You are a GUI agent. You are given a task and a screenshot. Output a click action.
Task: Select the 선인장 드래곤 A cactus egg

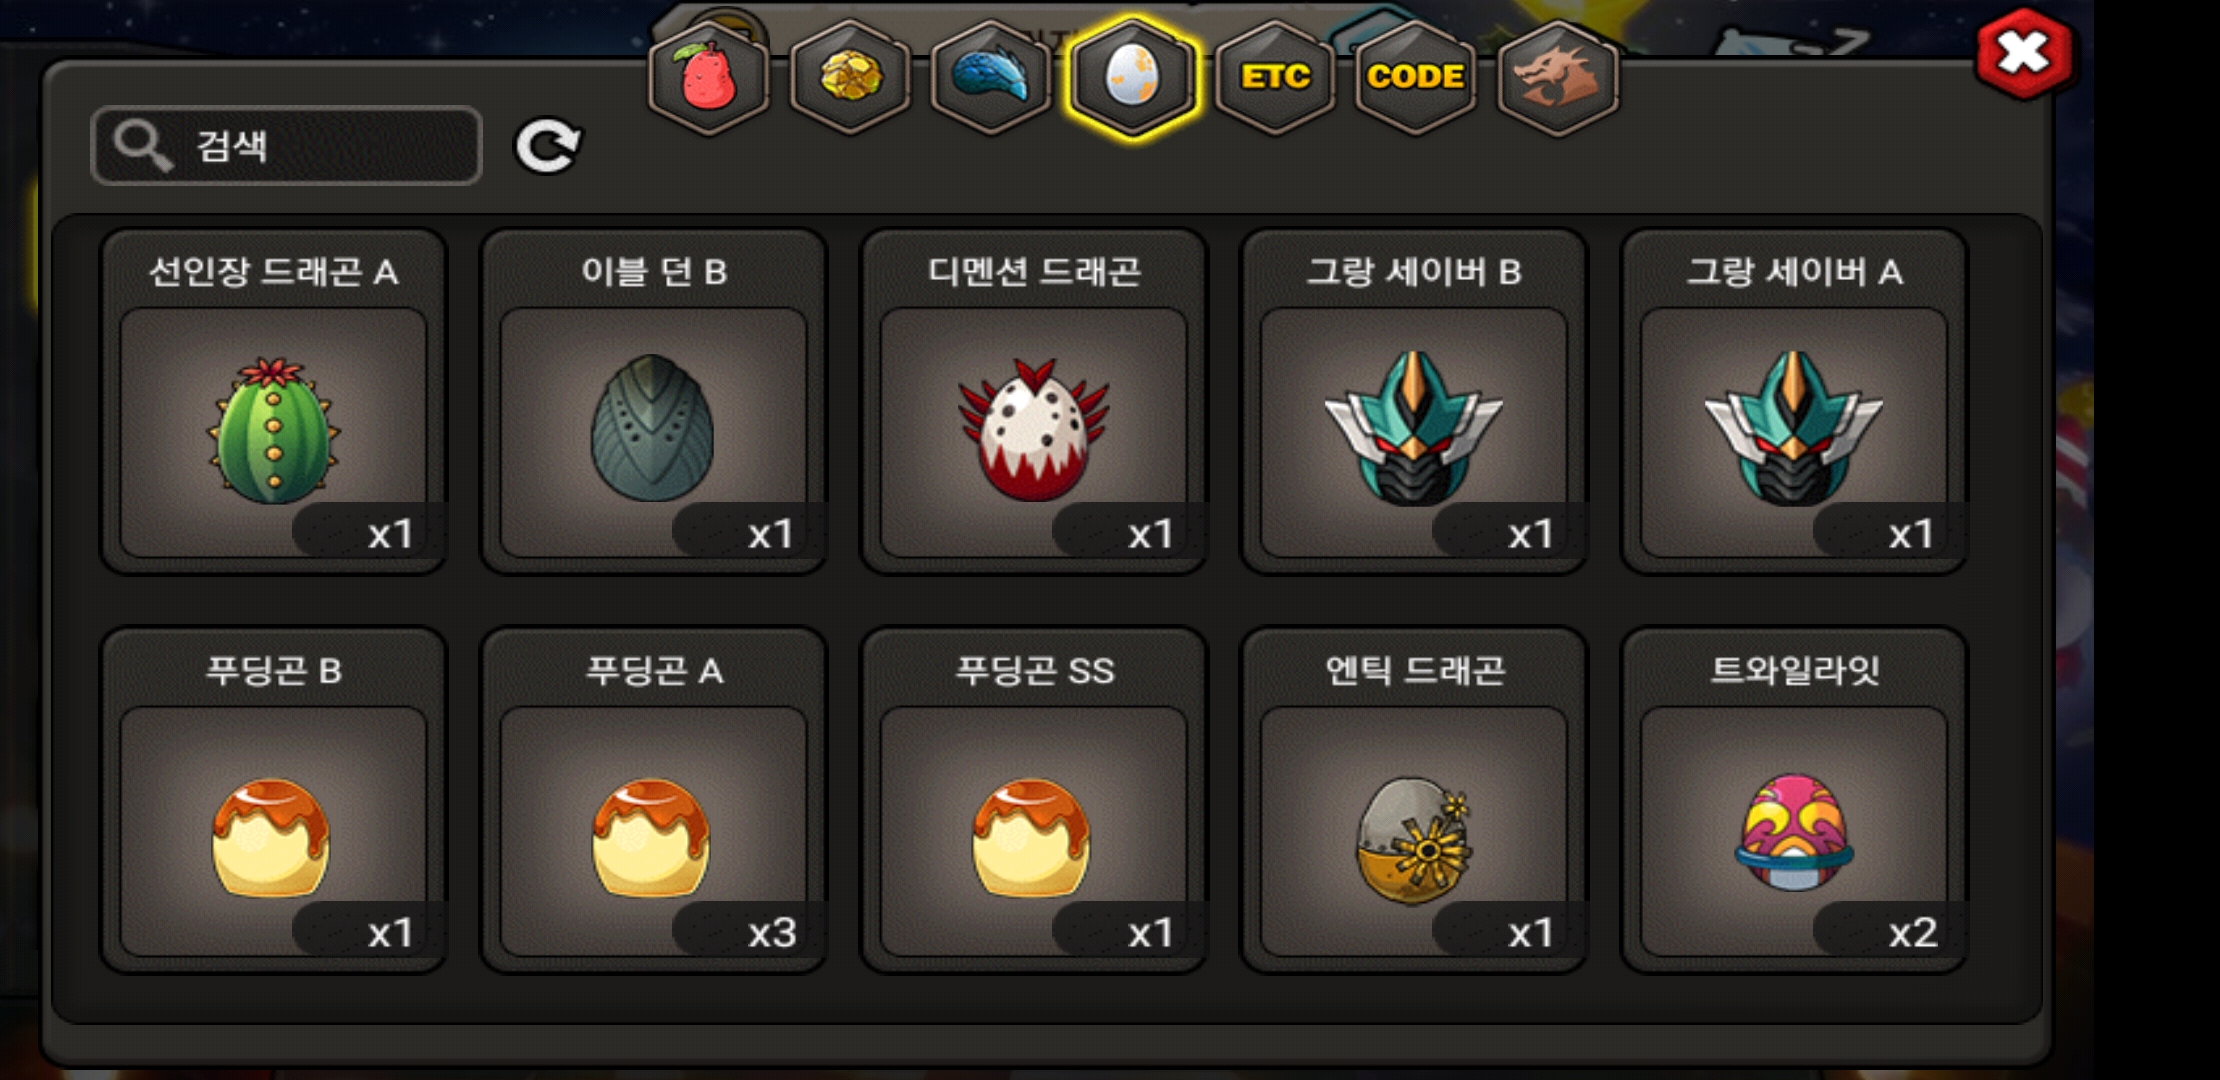(x=273, y=402)
